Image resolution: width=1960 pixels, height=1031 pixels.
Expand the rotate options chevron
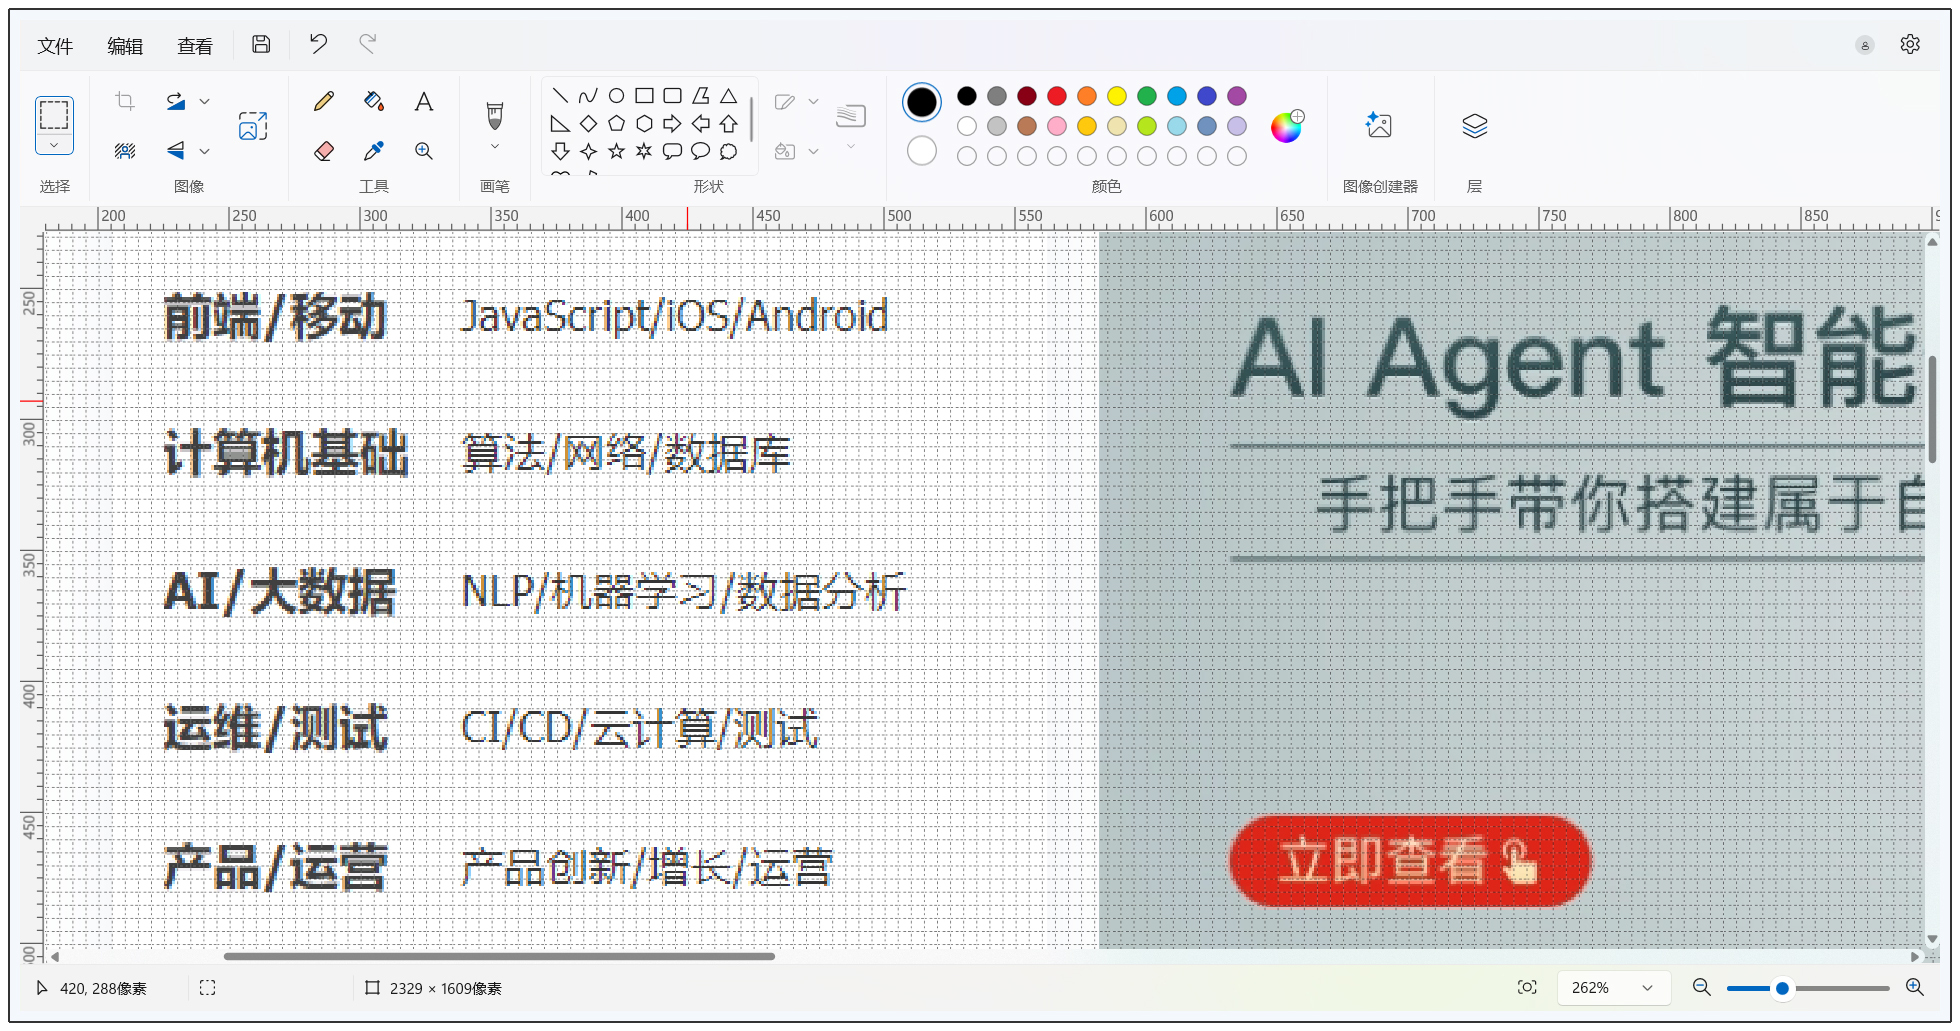coord(204,101)
